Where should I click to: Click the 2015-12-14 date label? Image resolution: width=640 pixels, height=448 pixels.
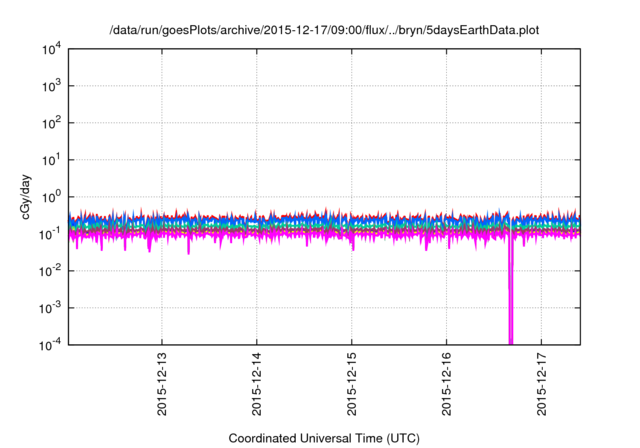pyautogui.click(x=257, y=384)
